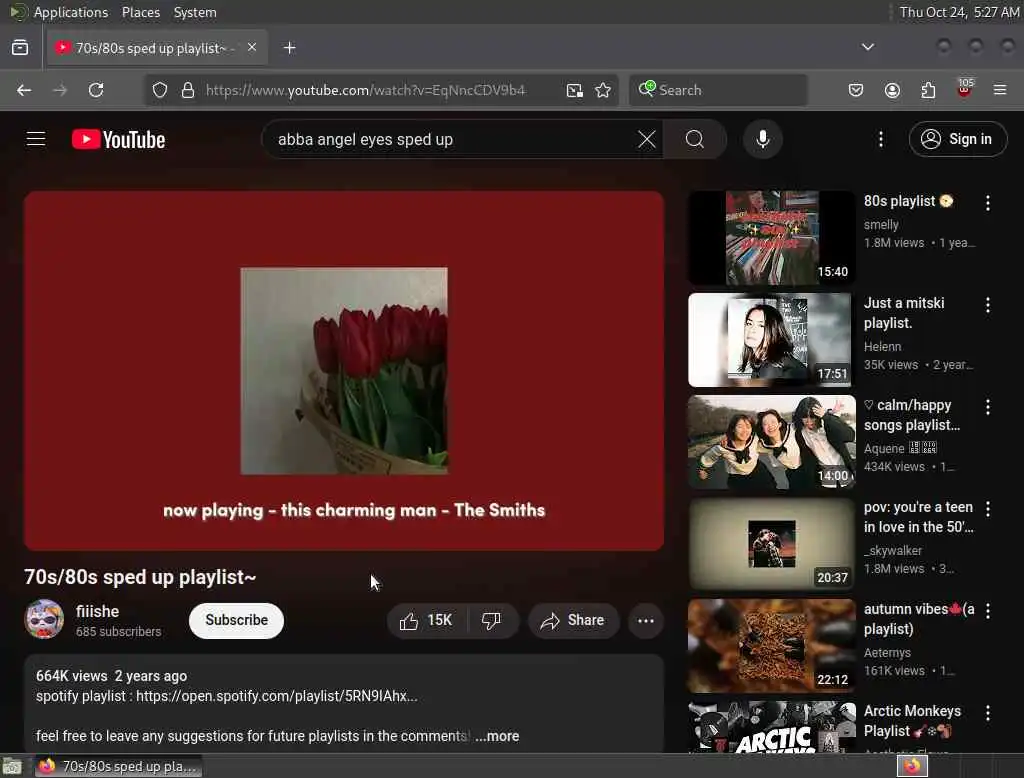The height and width of the screenshot is (778, 1024).
Task: Open Firefox View icon beside tabs
Action: 20,48
